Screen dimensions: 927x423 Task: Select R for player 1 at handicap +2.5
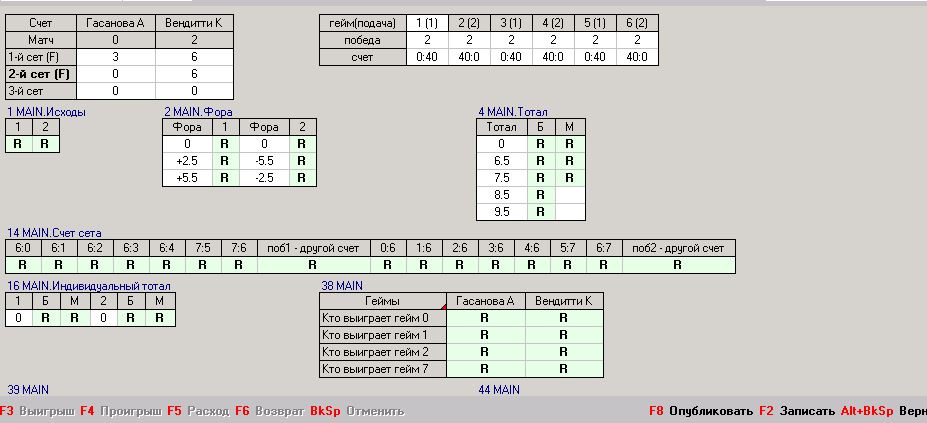pyautogui.click(x=225, y=161)
